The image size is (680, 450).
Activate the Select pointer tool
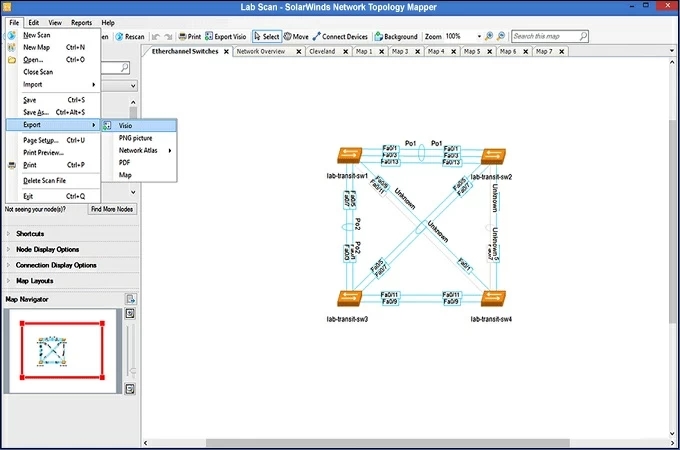pyautogui.click(x=267, y=37)
